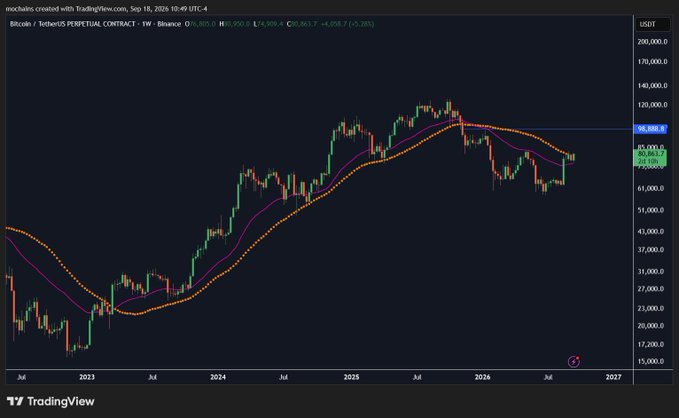The width and height of the screenshot is (679, 418).
Task: Click the Jul label between 2023 and 2024
Action: (x=152, y=377)
